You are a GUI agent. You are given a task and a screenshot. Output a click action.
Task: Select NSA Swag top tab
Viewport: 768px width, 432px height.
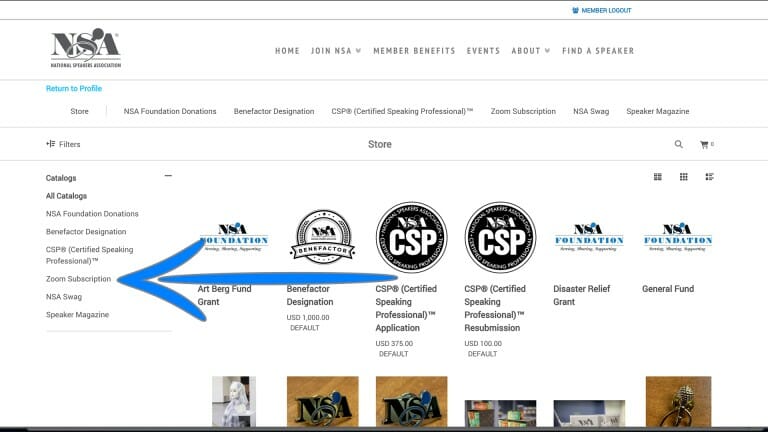pos(591,111)
